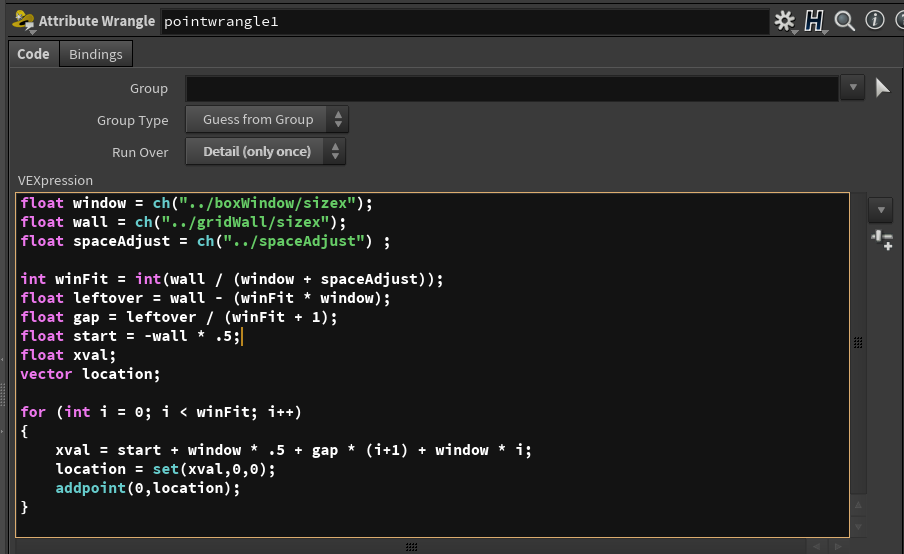Click the help icon at far right
The height and width of the screenshot is (554, 904).
tap(897, 21)
